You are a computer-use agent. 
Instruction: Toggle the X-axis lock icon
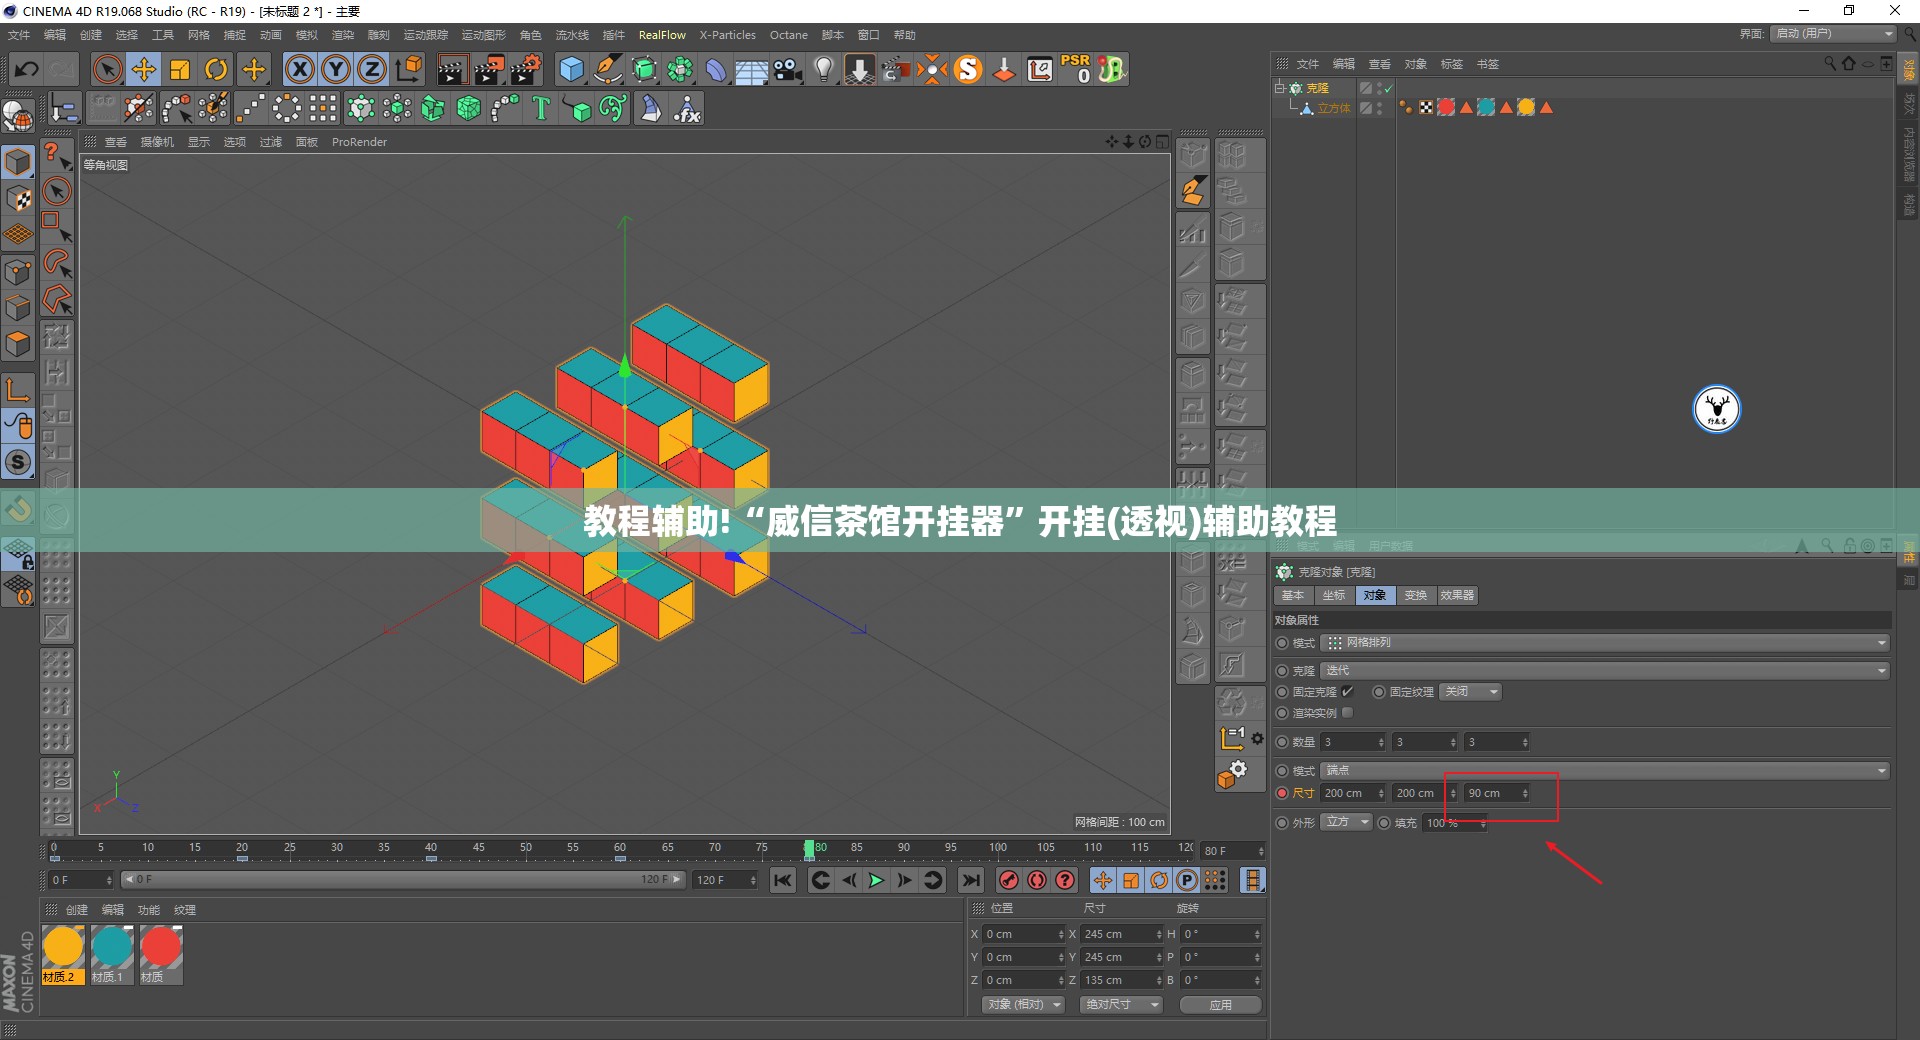[300, 69]
